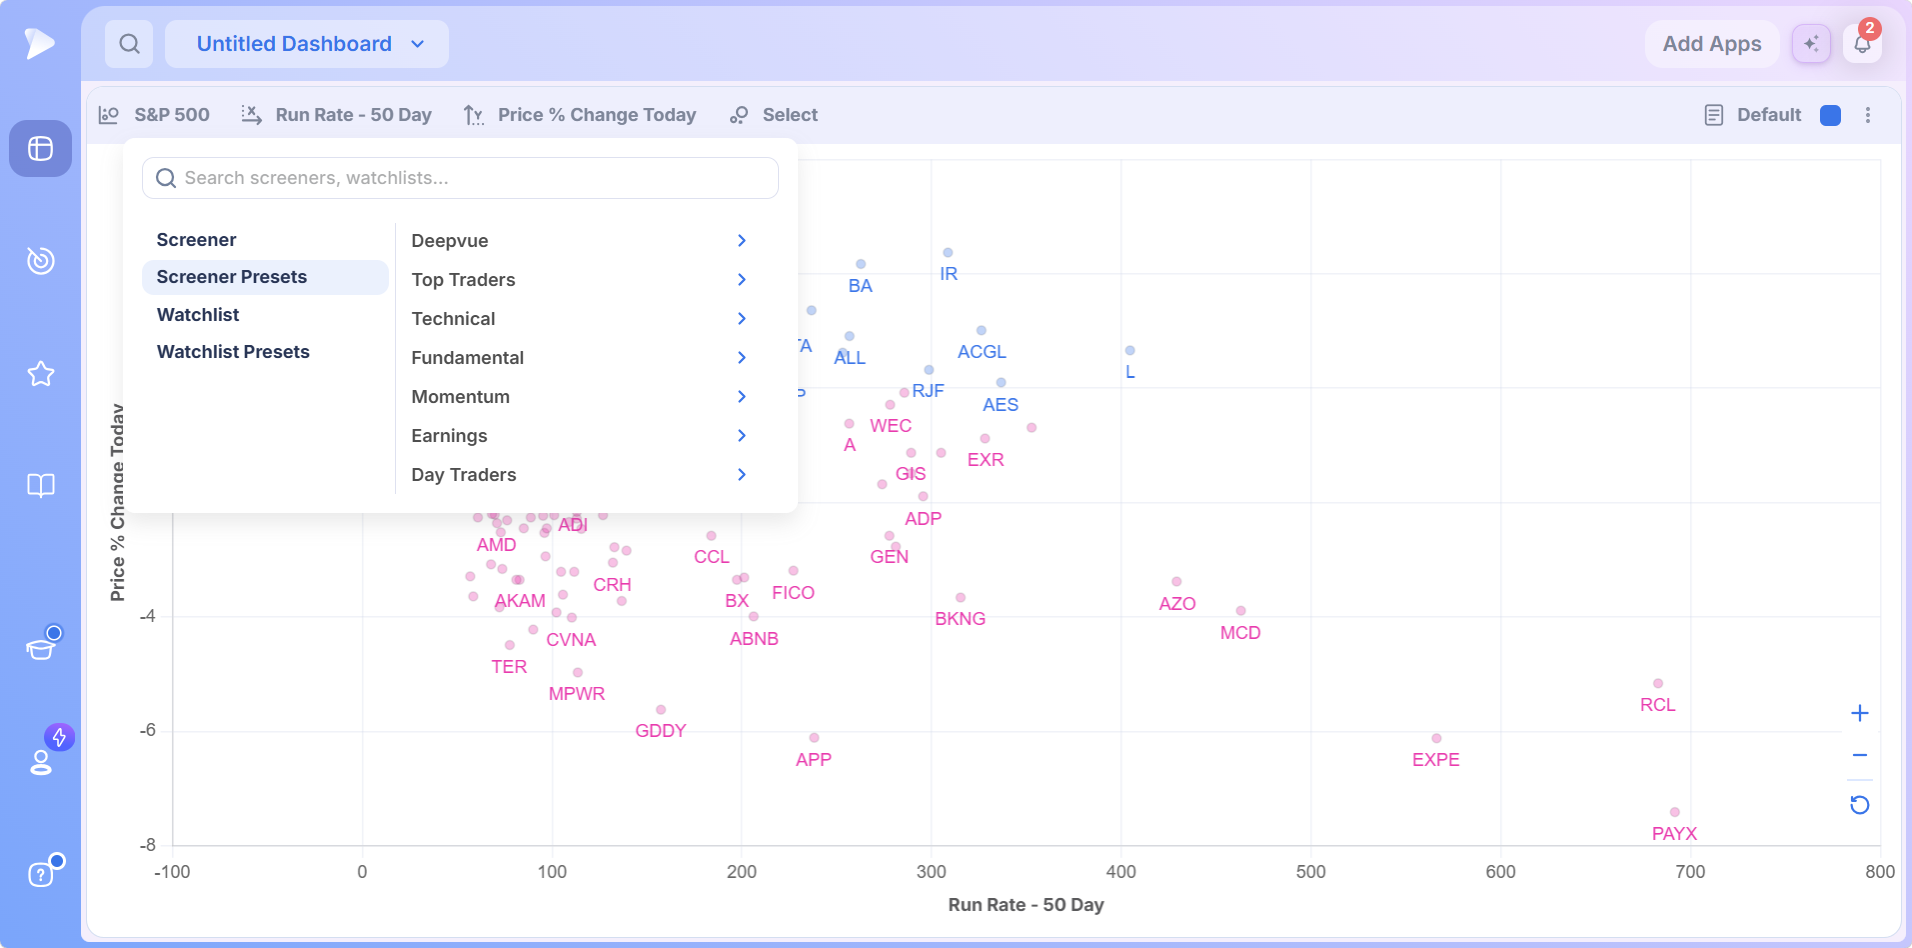The image size is (1912, 948).
Task: Expand the Earnings presets submenu
Action: (x=579, y=436)
